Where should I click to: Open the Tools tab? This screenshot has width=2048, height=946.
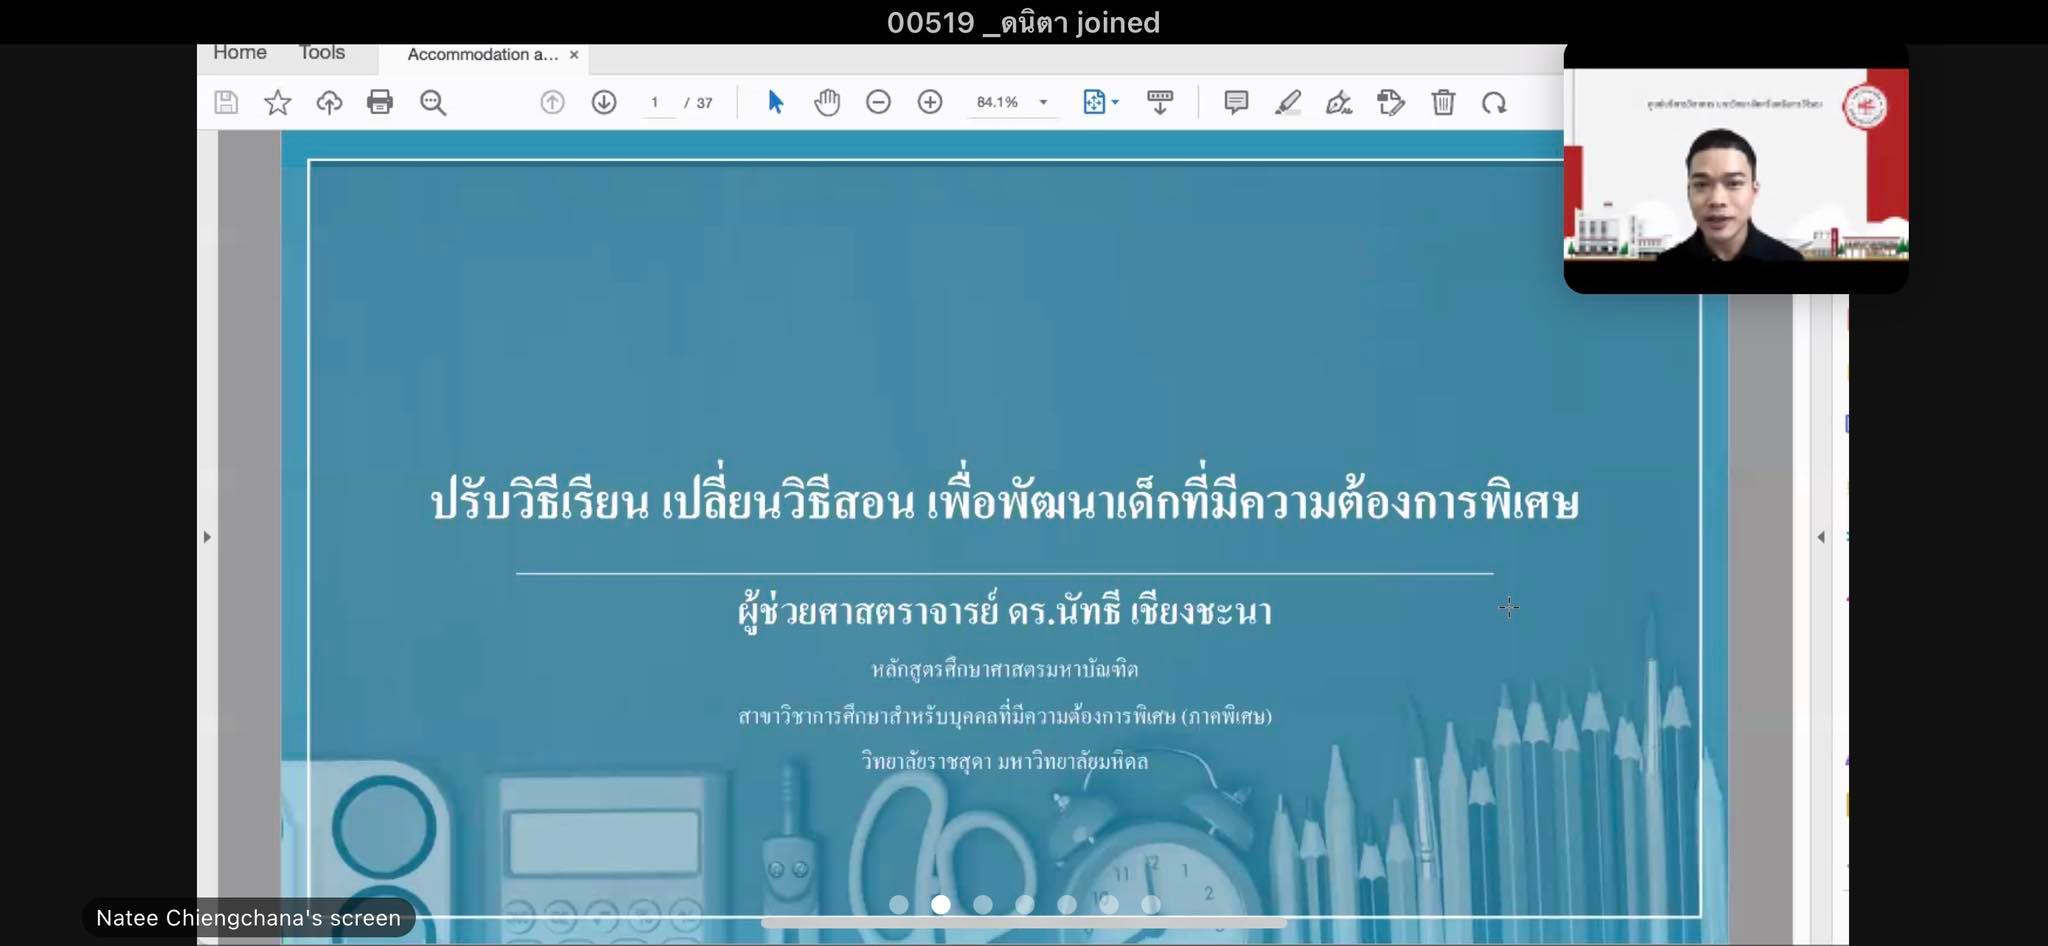[x=322, y=53]
